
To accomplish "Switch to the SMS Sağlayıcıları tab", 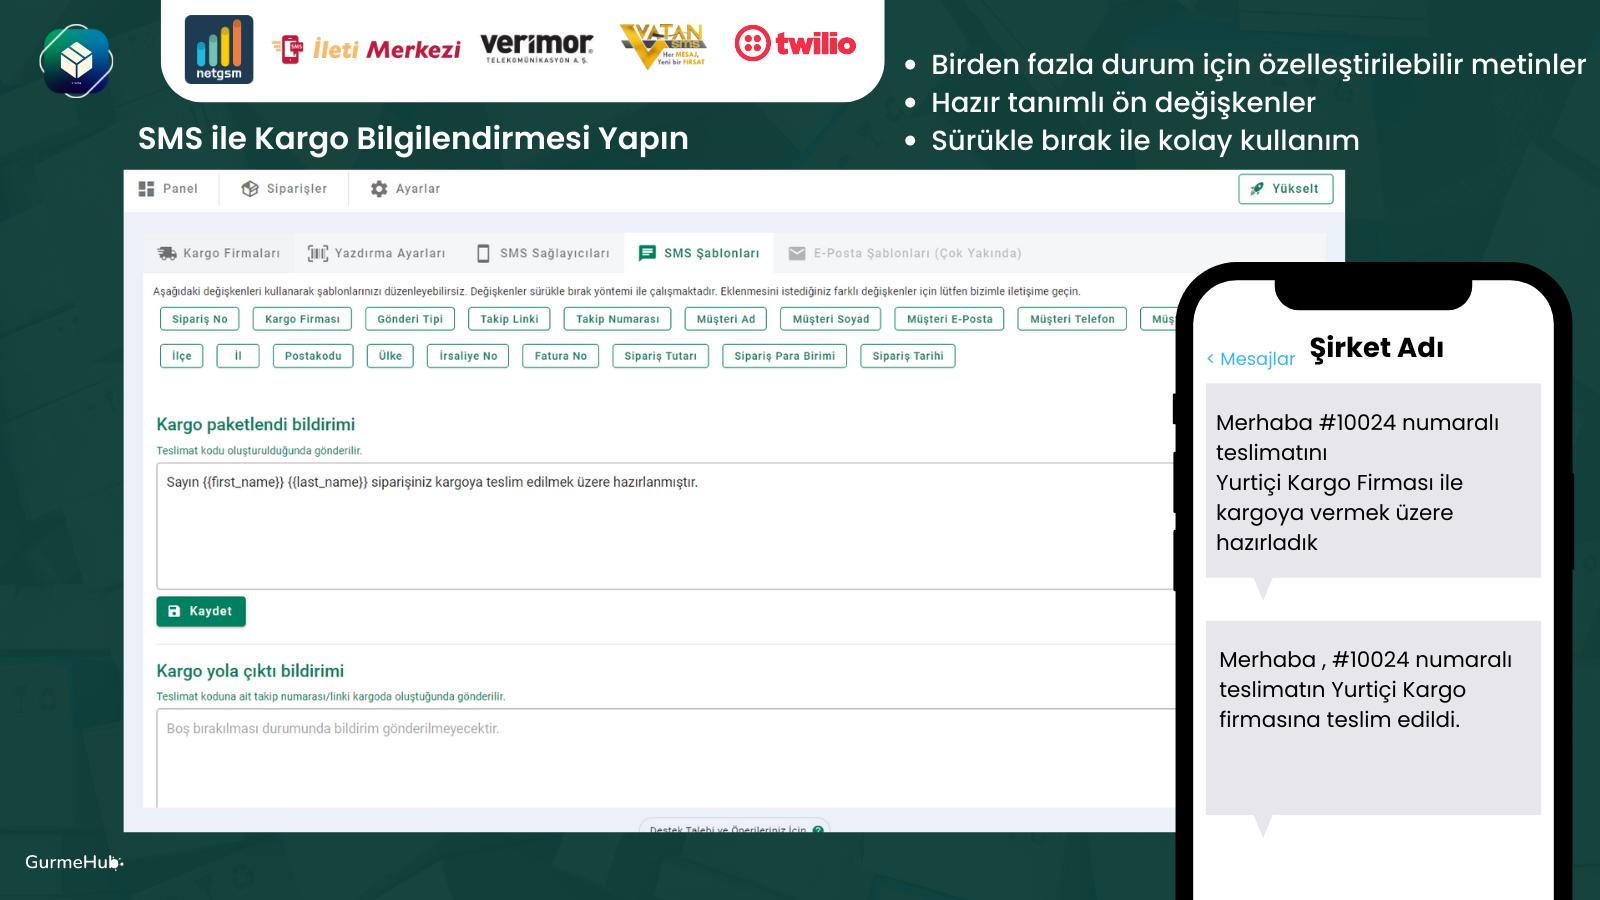I will [543, 254].
